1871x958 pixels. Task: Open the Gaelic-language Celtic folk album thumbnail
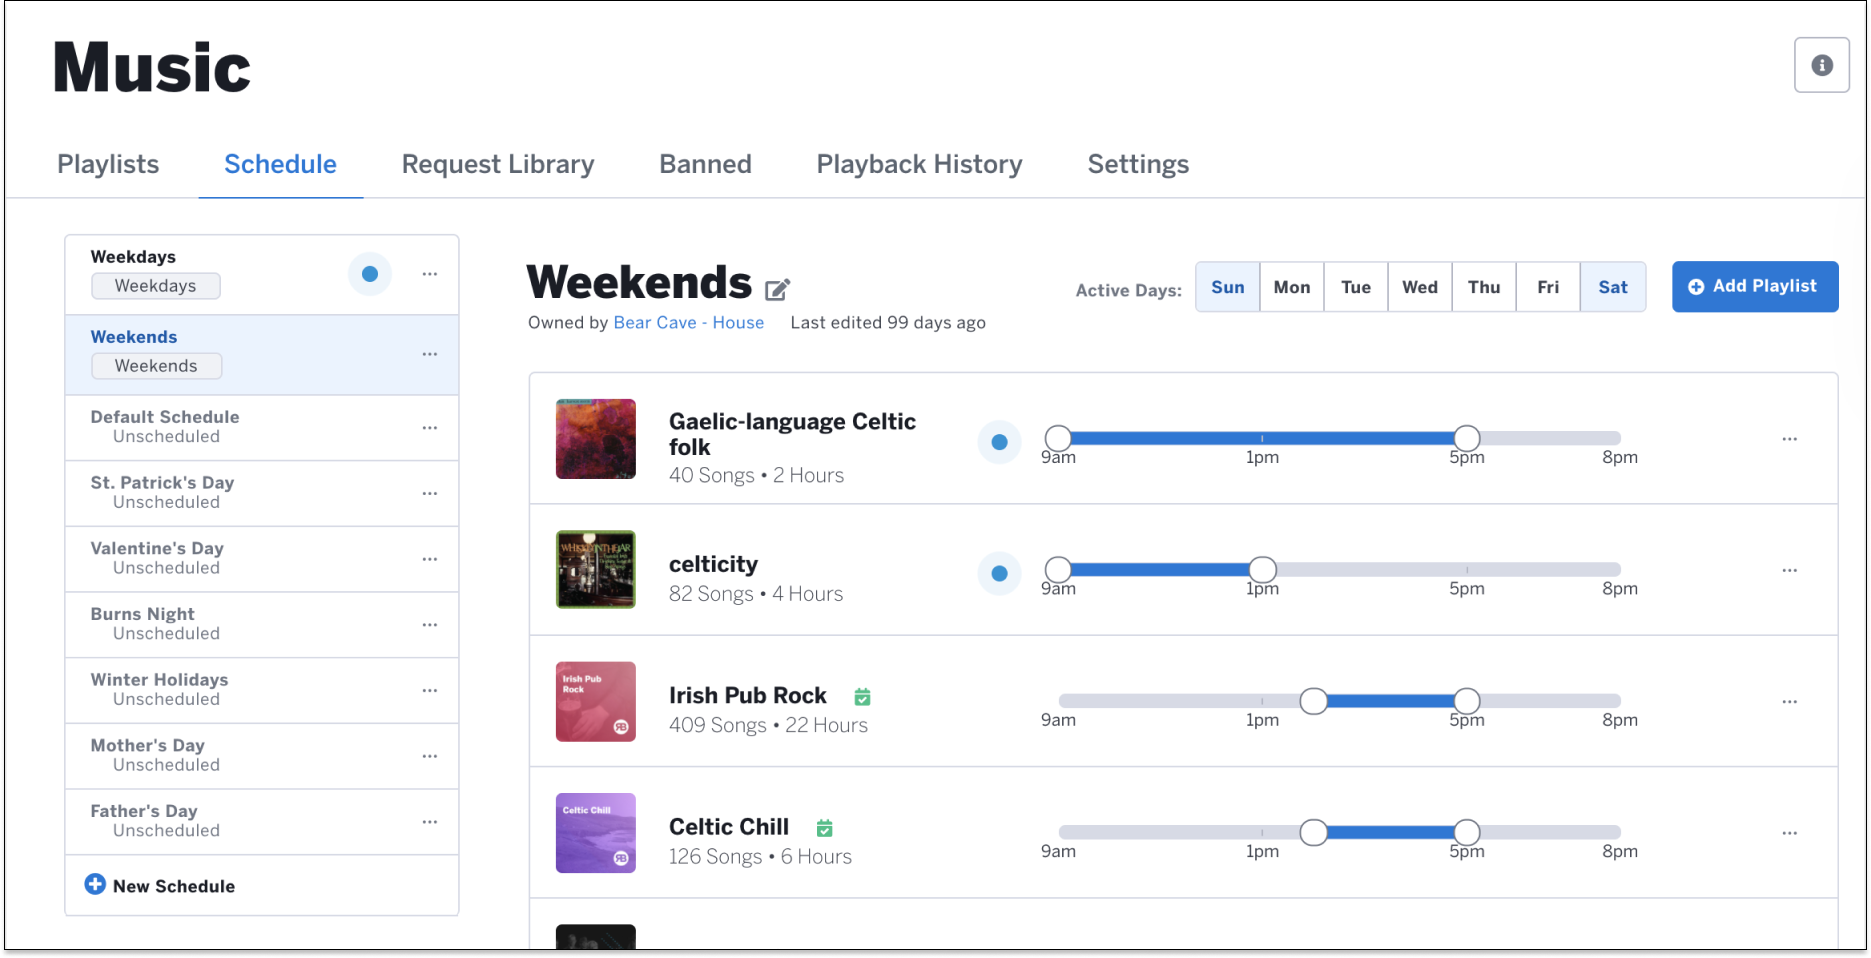tap(596, 439)
